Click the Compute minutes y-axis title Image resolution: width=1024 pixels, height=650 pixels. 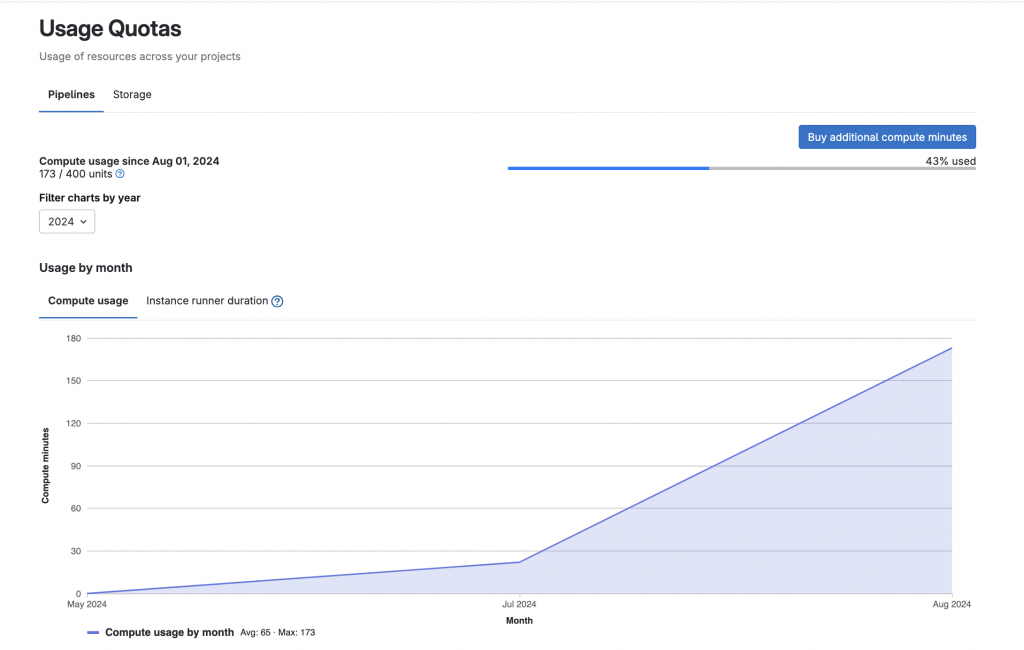pos(45,465)
